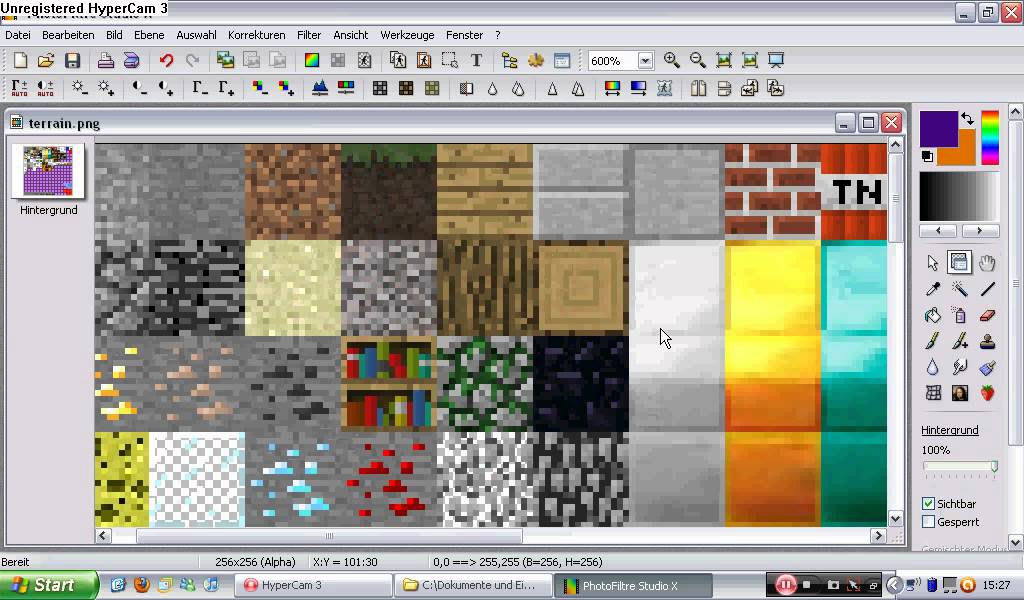Click the Windows Start button
The image size is (1024, 600).
[x=49, y=585]
